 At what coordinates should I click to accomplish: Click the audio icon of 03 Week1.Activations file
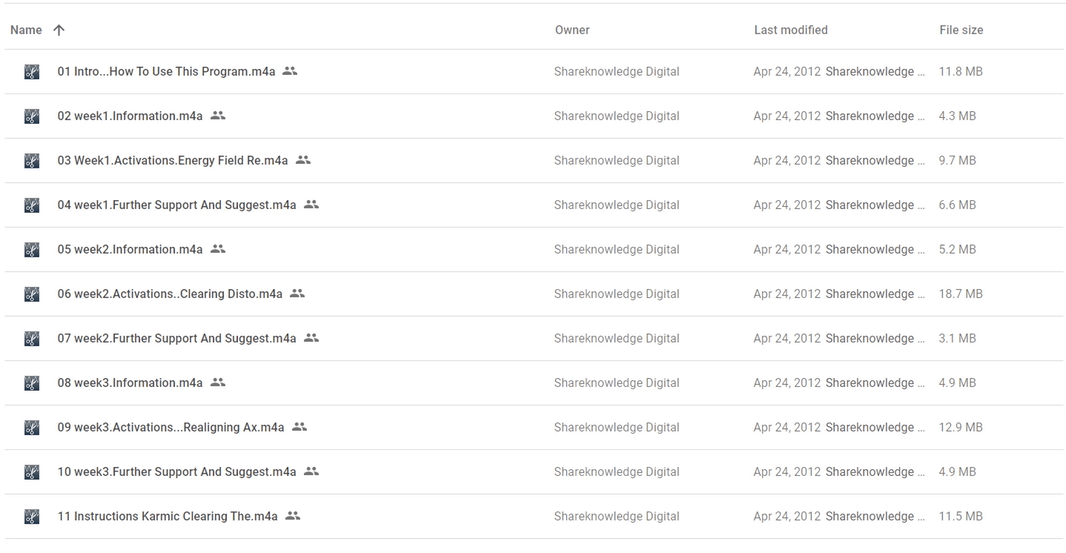(x=31, y=161)
